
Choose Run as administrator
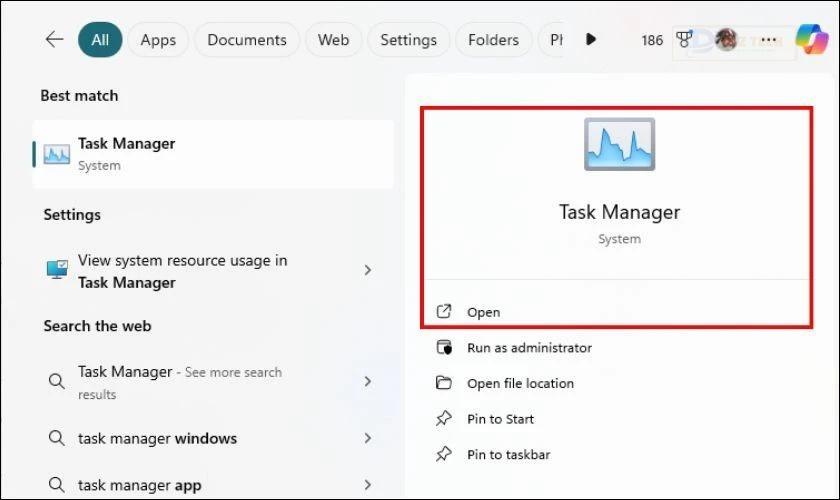529,348
